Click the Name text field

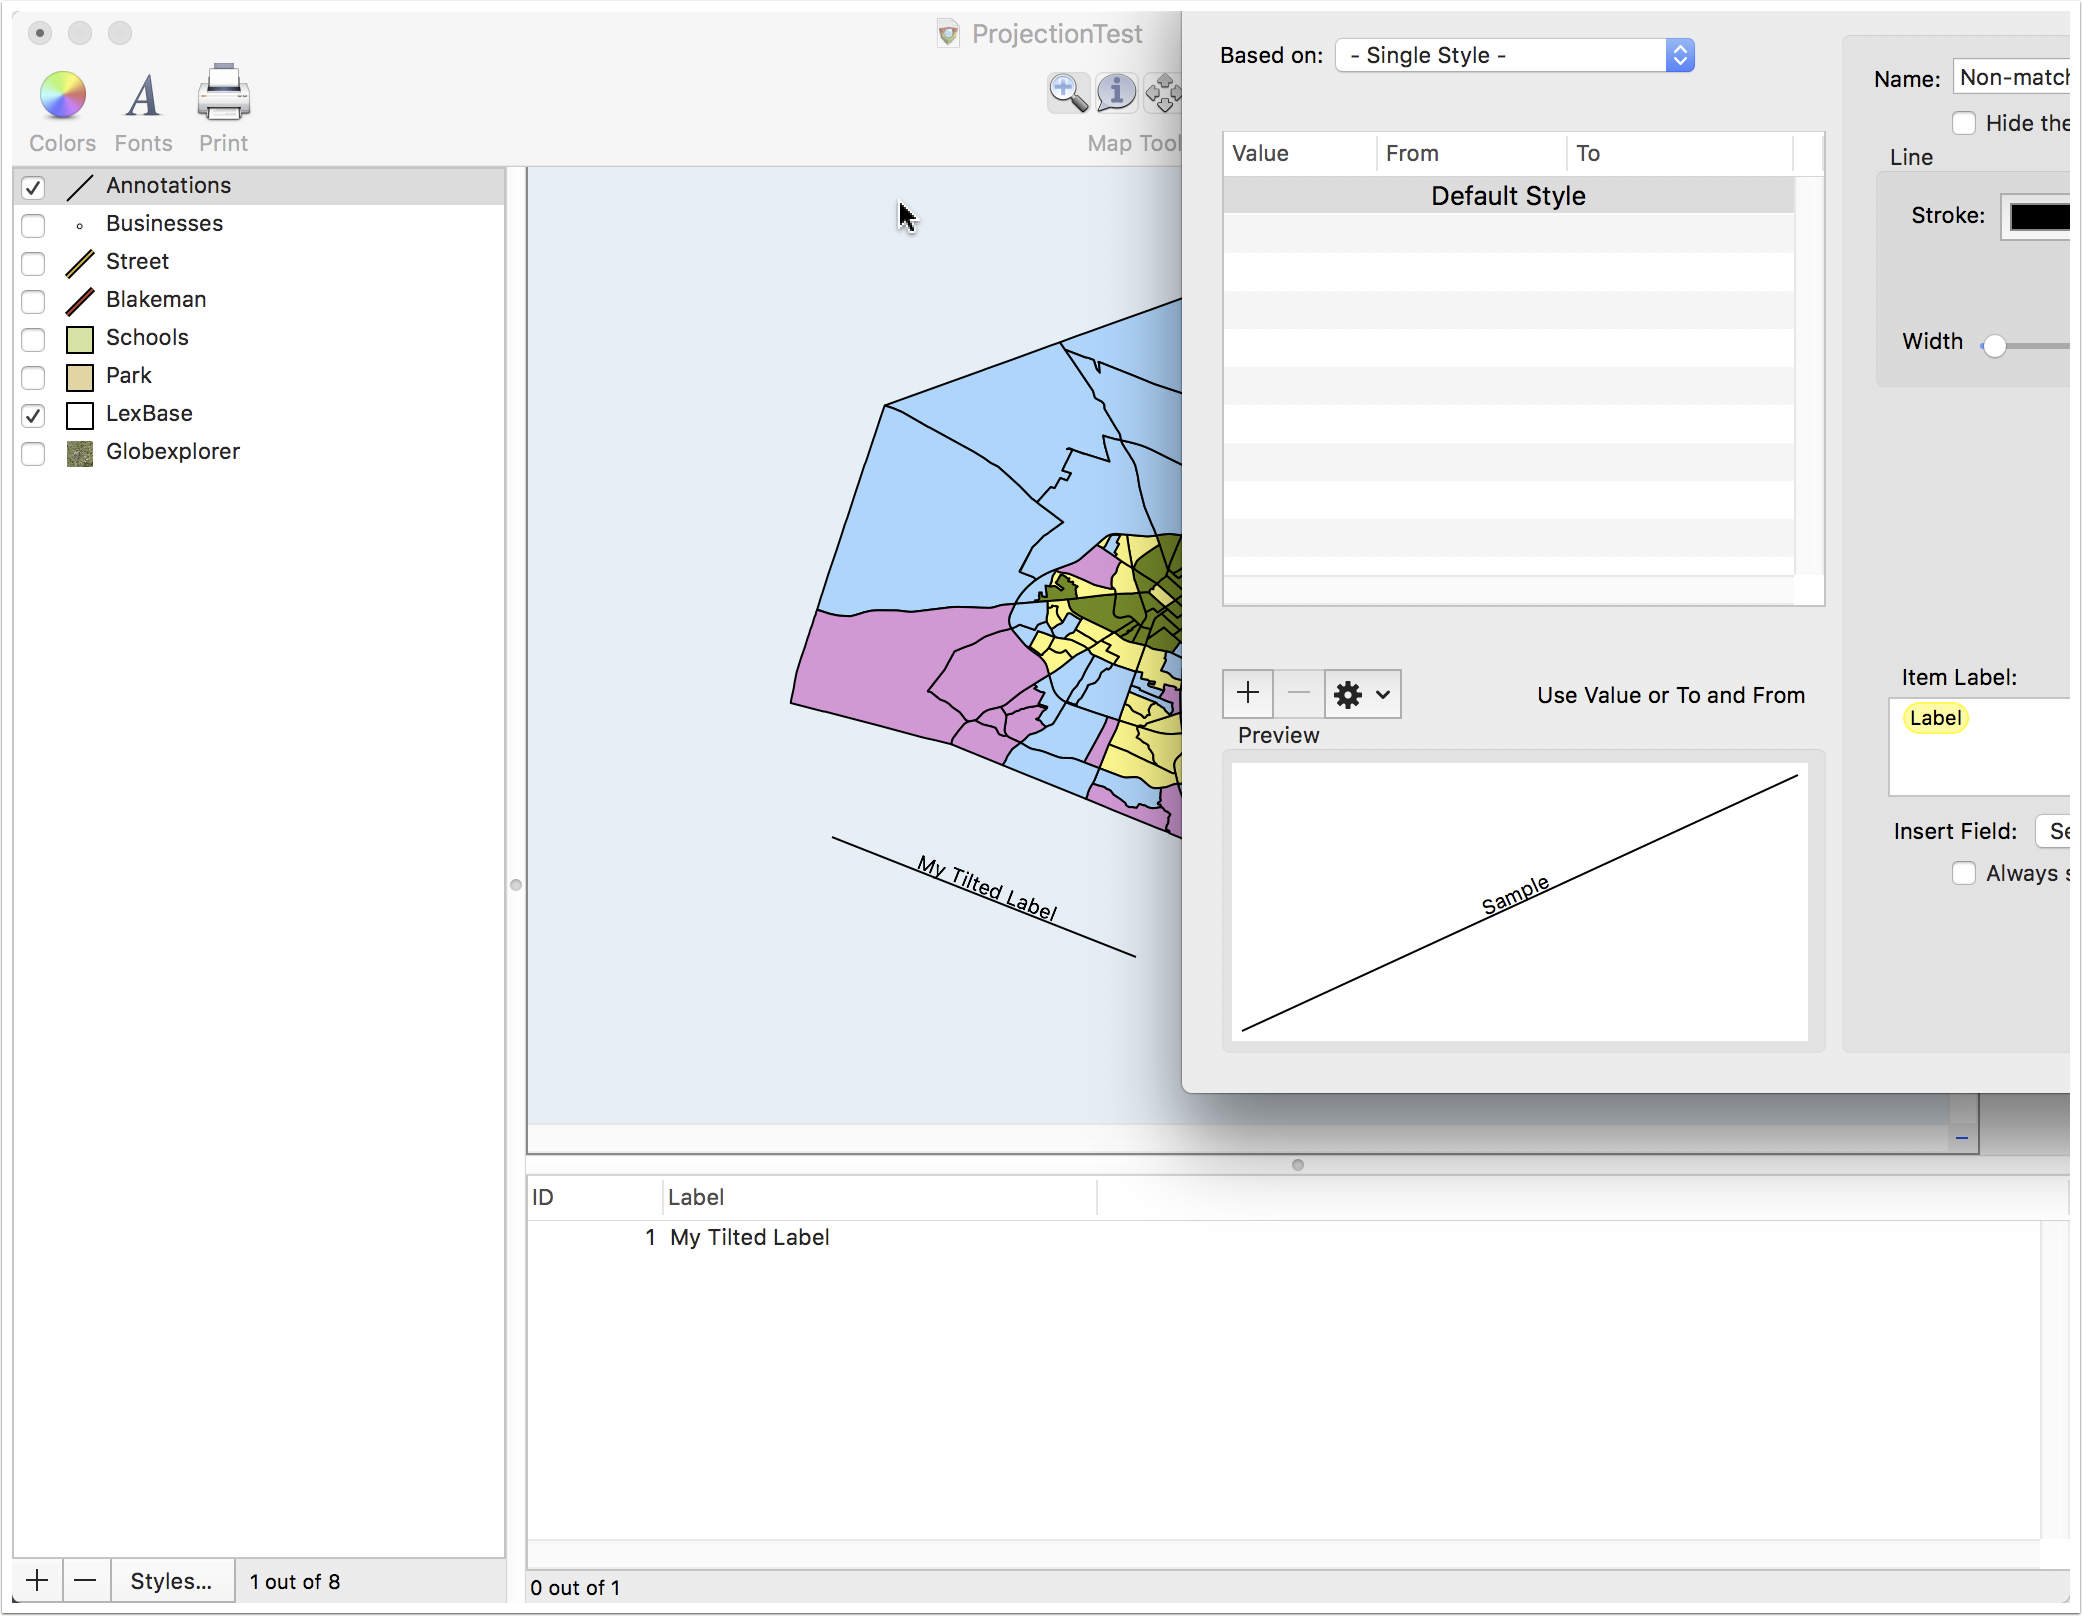click(x=2011, y=77)
